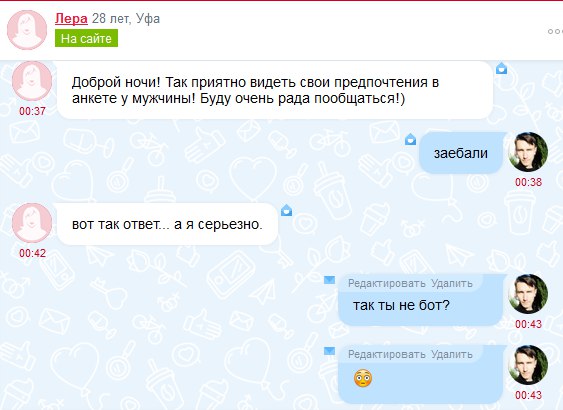
Task: Open Лера's profile name link
Action: click(x=71, y=19)
